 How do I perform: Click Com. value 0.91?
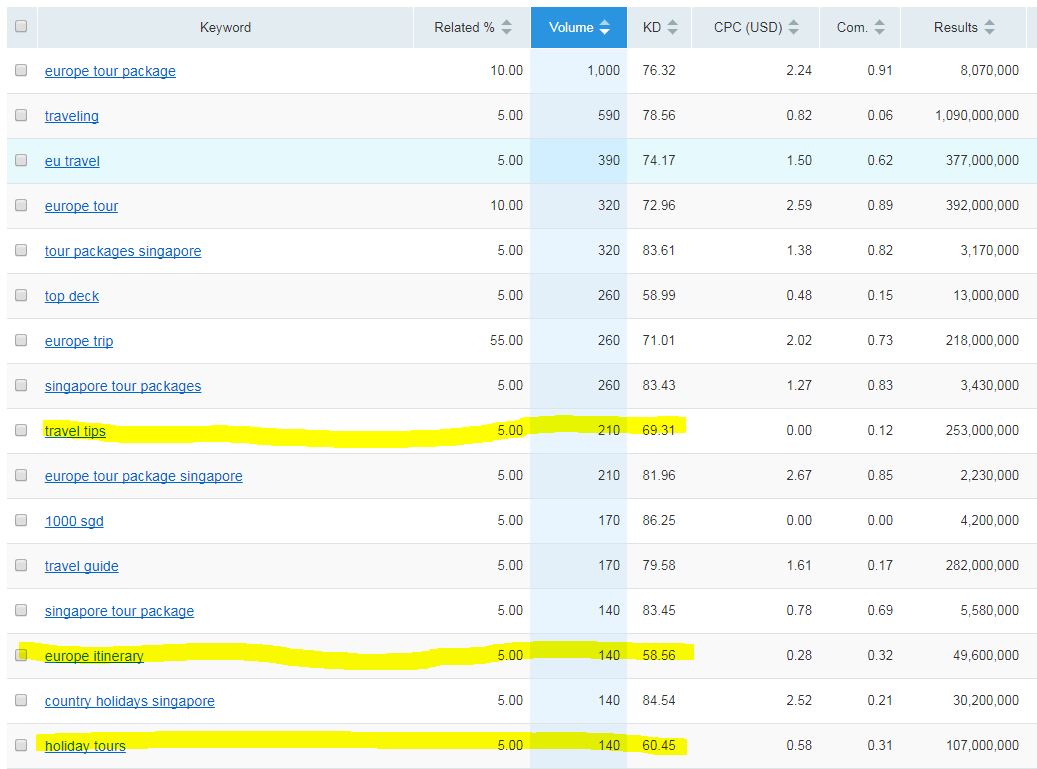pos(880,70)
